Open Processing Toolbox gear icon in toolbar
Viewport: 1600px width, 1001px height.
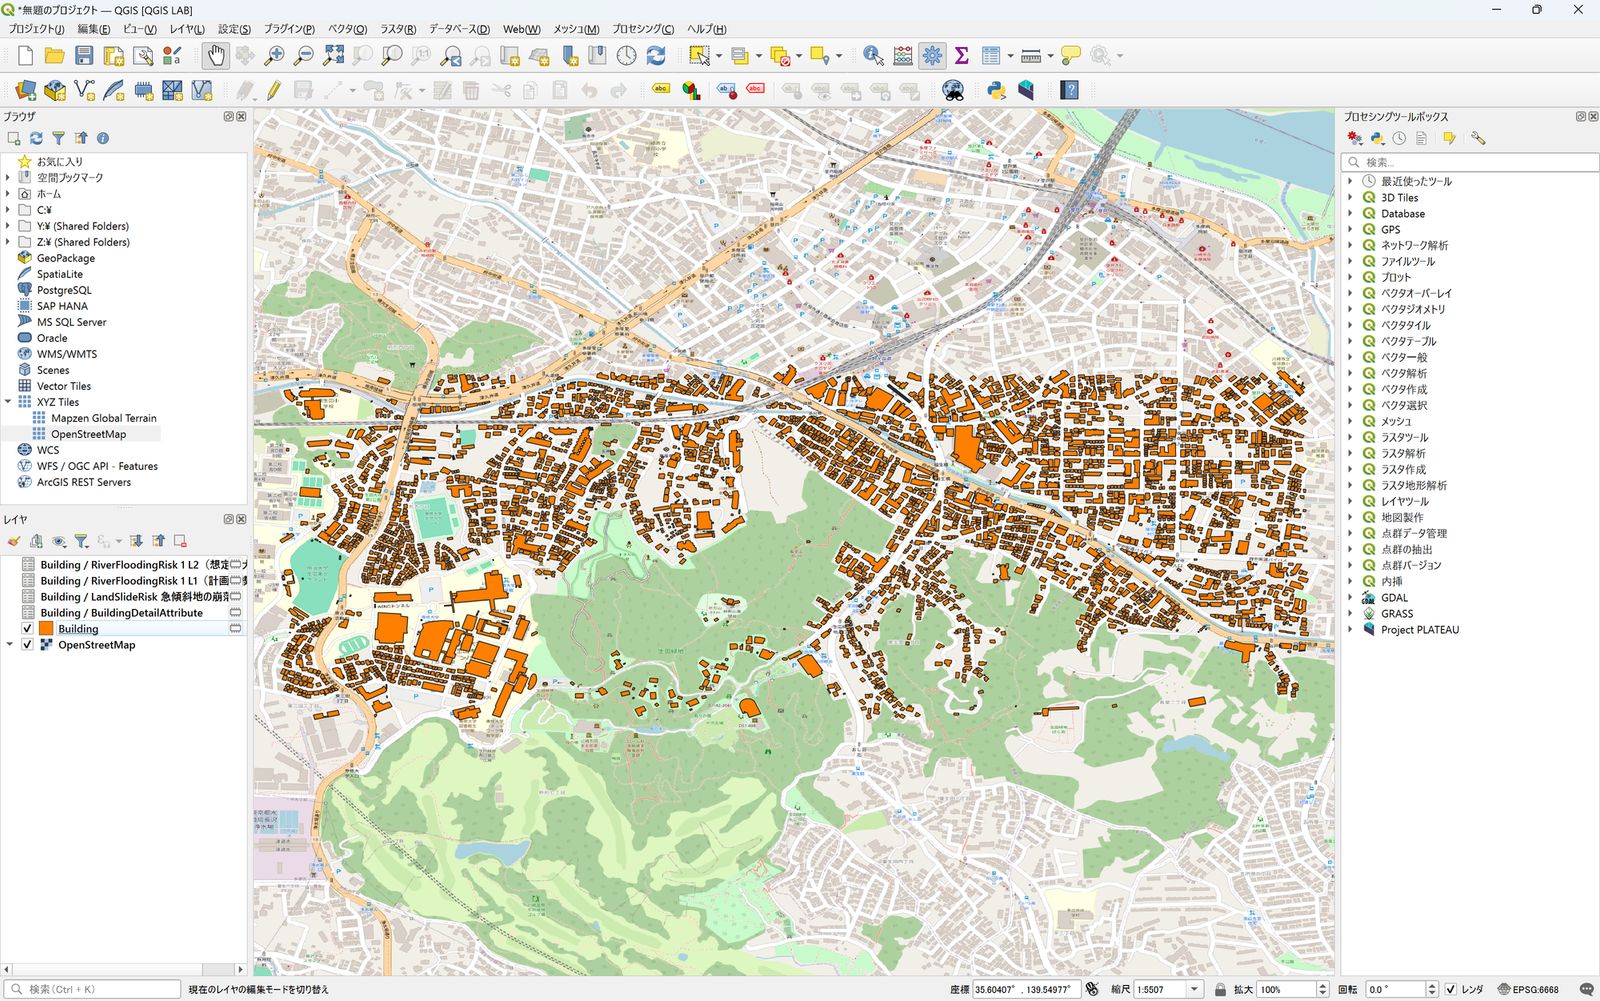click(x=932, y=56)
